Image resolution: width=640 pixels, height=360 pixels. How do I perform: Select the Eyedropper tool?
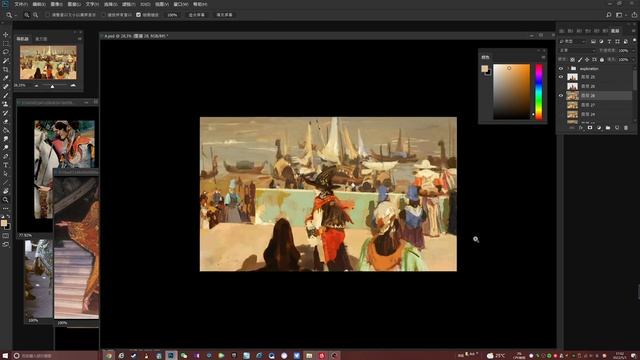pyautogui.click(x=6, y=78)
